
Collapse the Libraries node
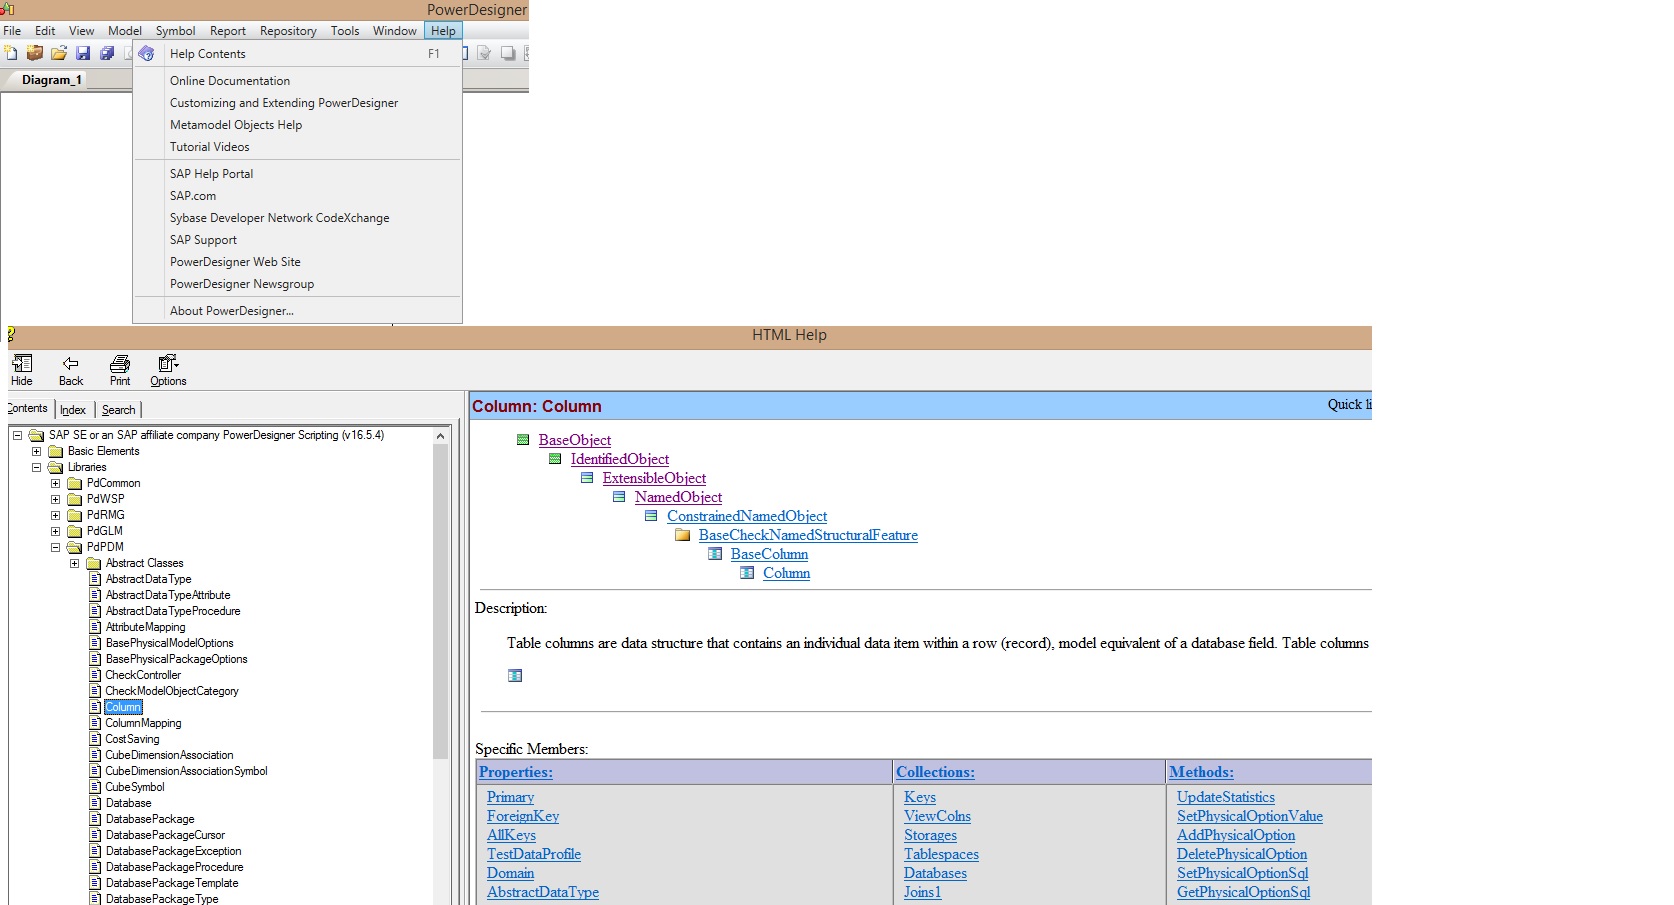point(36,467)
